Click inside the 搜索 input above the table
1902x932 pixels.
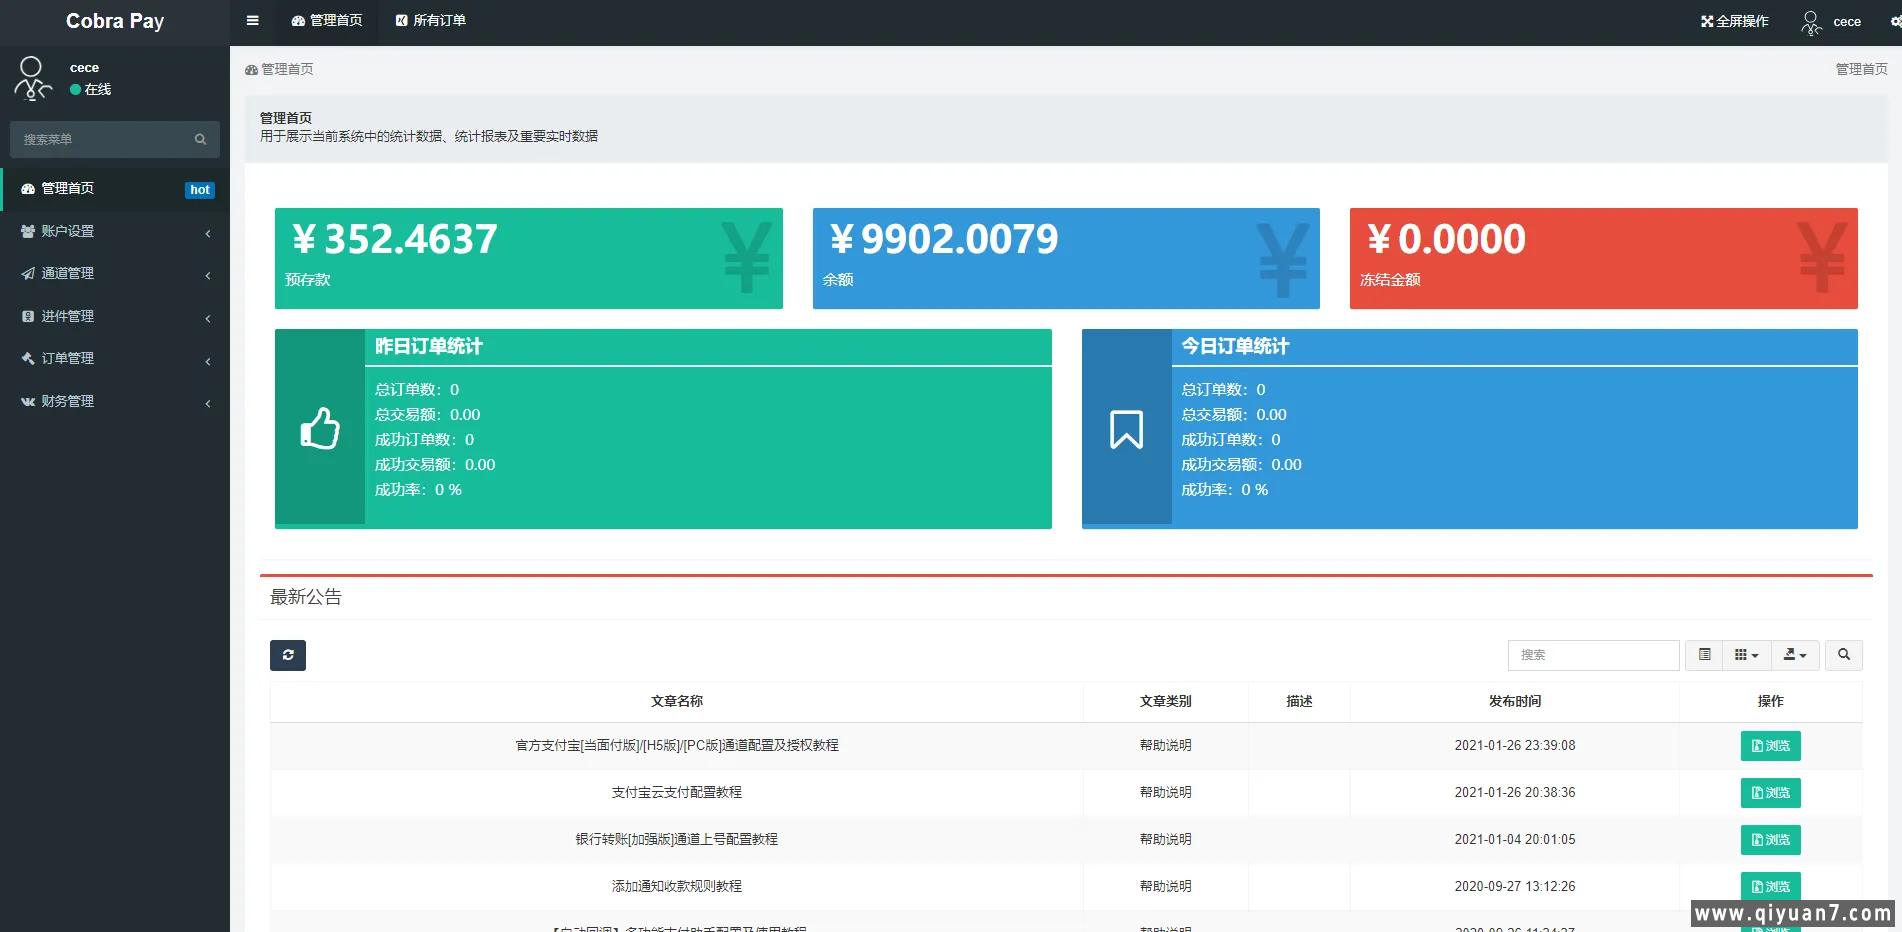(1593, 655)
